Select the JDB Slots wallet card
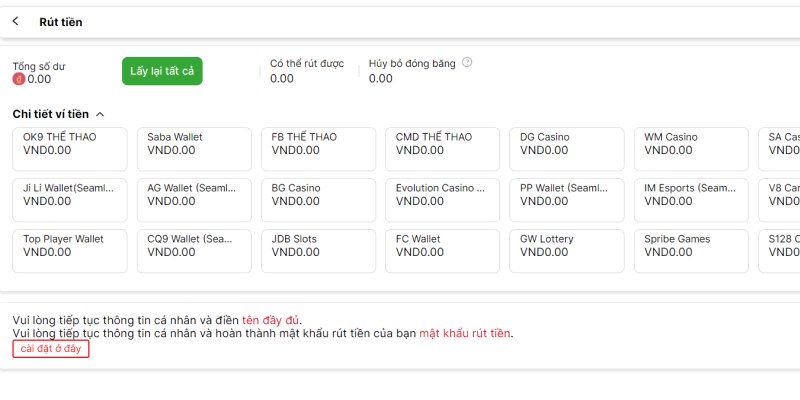The width and height of the screenshot is (800, 400). tap(317, 250)
